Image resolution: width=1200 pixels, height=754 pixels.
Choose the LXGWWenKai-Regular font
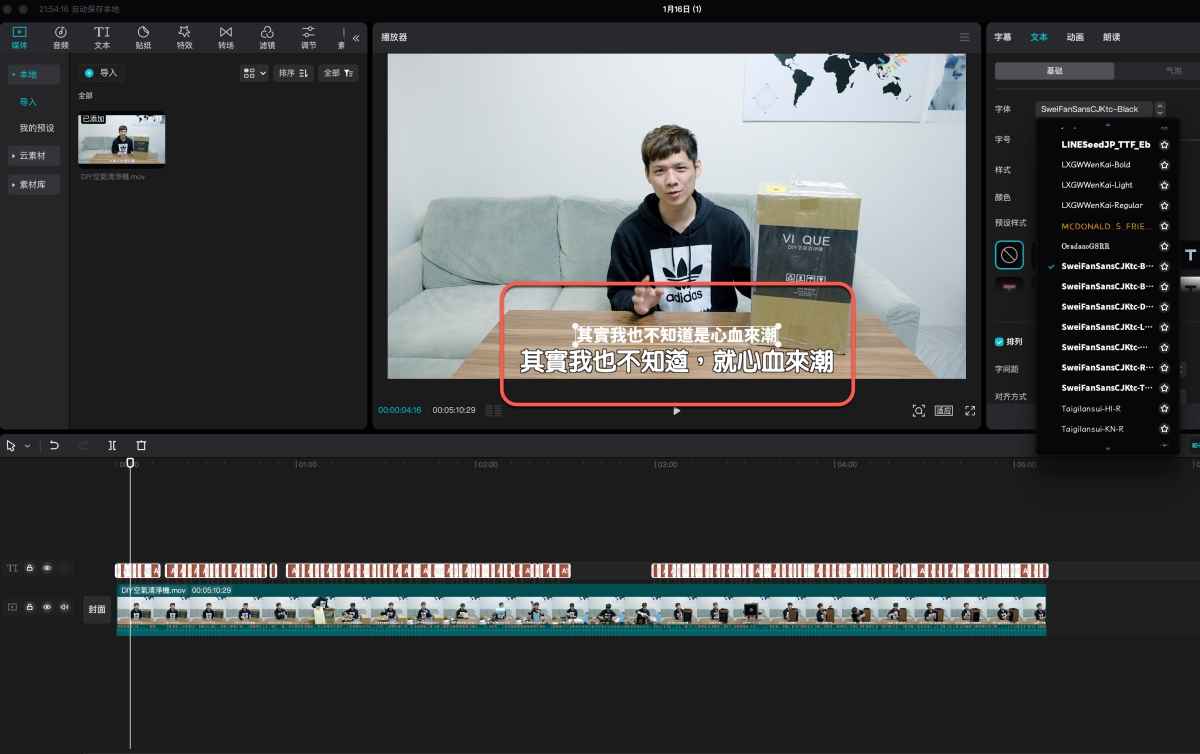pyautogui.click(x=1101, y=205)
